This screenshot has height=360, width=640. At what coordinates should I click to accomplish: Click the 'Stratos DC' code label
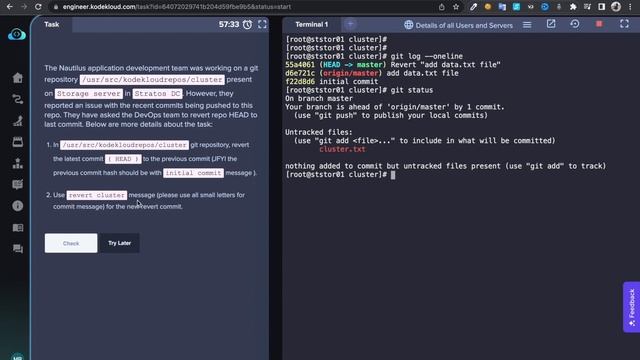point(157,93)
